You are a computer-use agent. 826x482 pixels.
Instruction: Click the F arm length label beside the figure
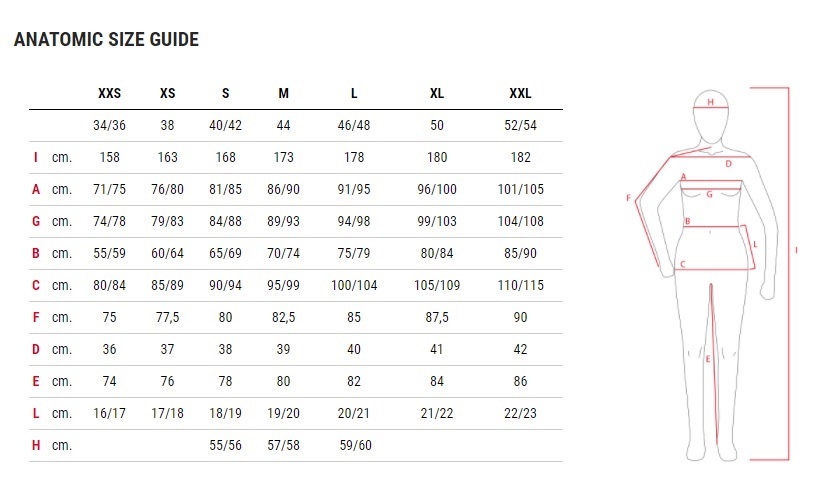[628, 197]
